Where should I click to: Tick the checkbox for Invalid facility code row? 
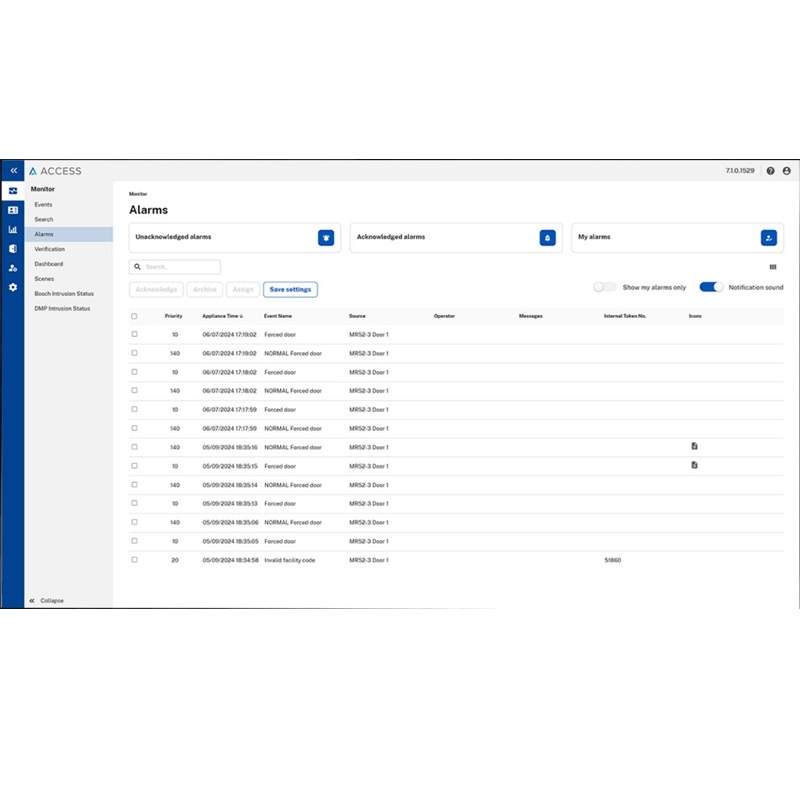click(135, 560)
